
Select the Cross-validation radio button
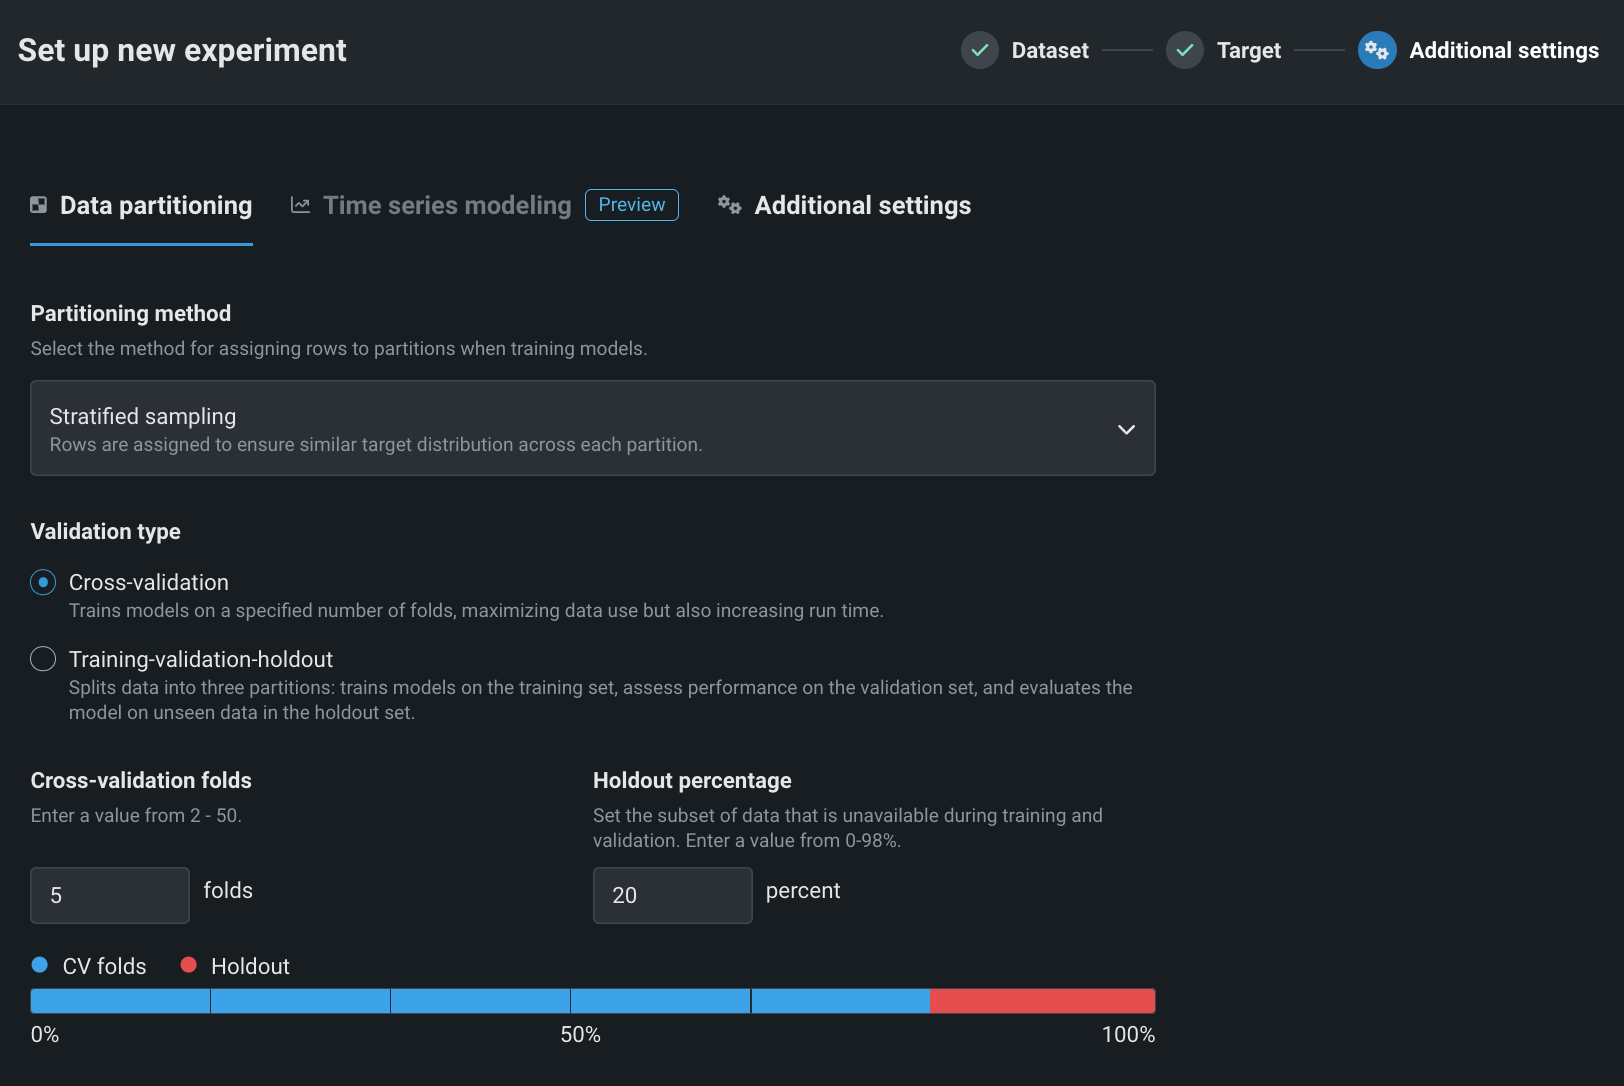coord(43,582)
